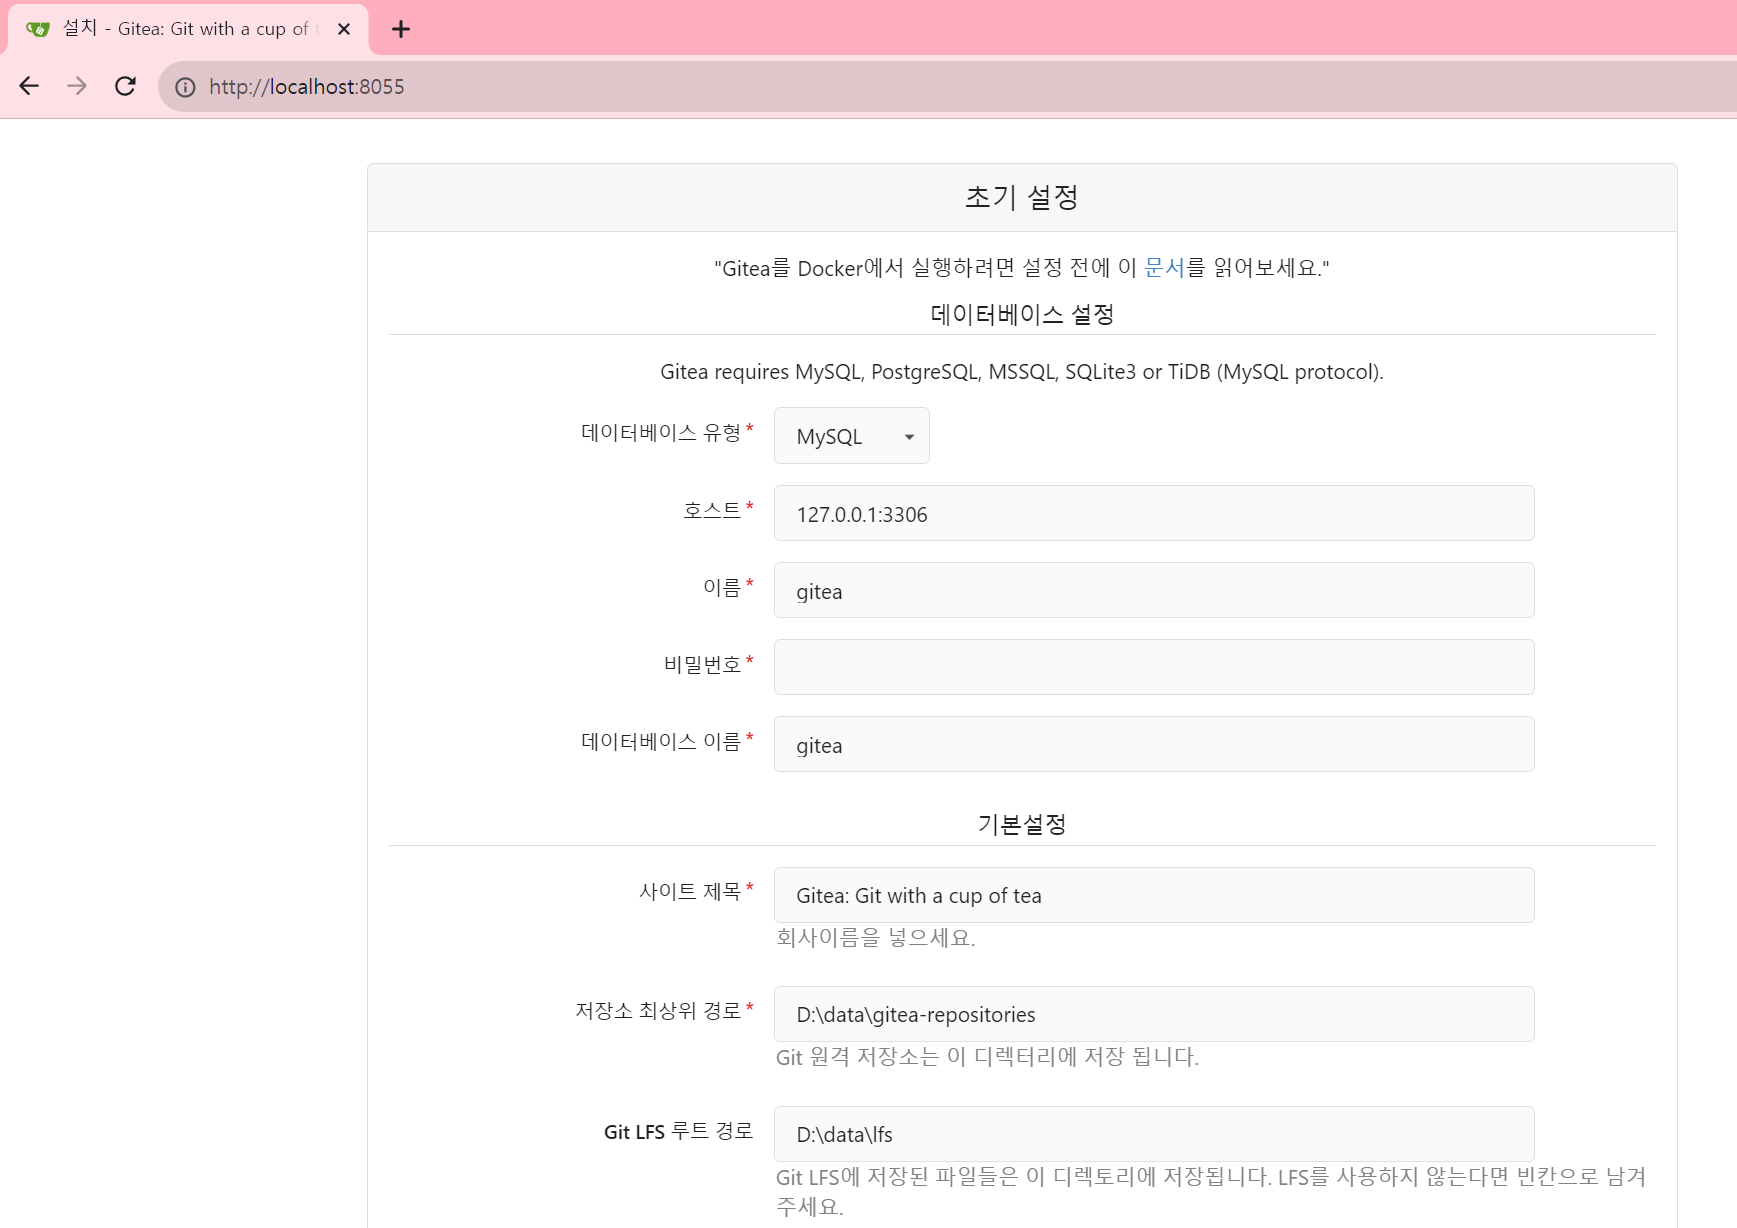Click the empty 비밀번호 password field
Screen dimensions: 1737x1228
pos(1154,667)
